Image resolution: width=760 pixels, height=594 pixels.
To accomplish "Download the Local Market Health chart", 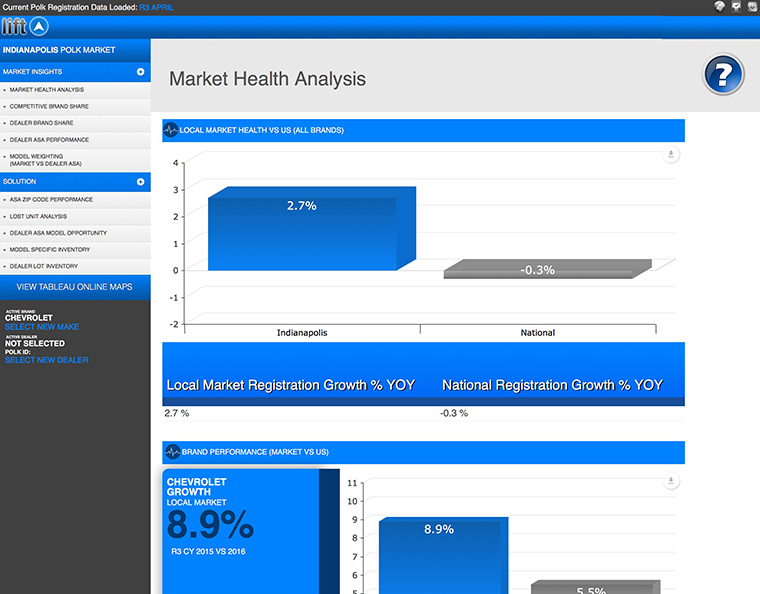I will [x=671, y=155].
